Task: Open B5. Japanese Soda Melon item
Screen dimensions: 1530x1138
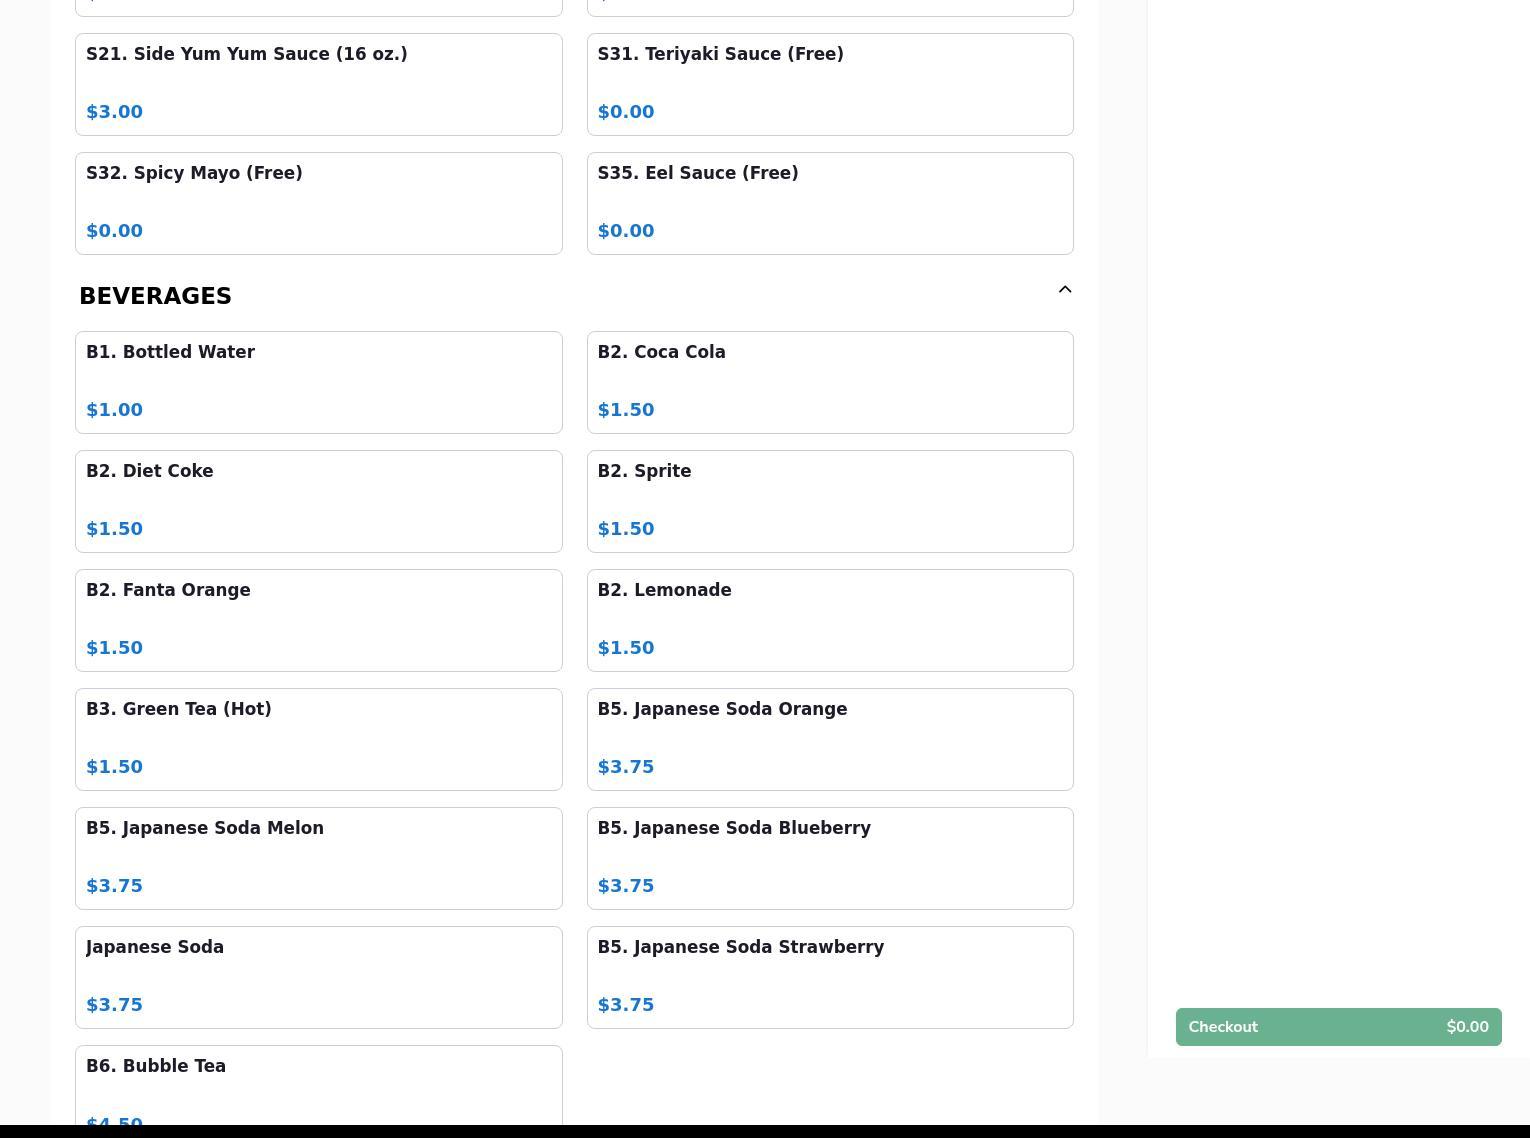Action: [318, 858]
